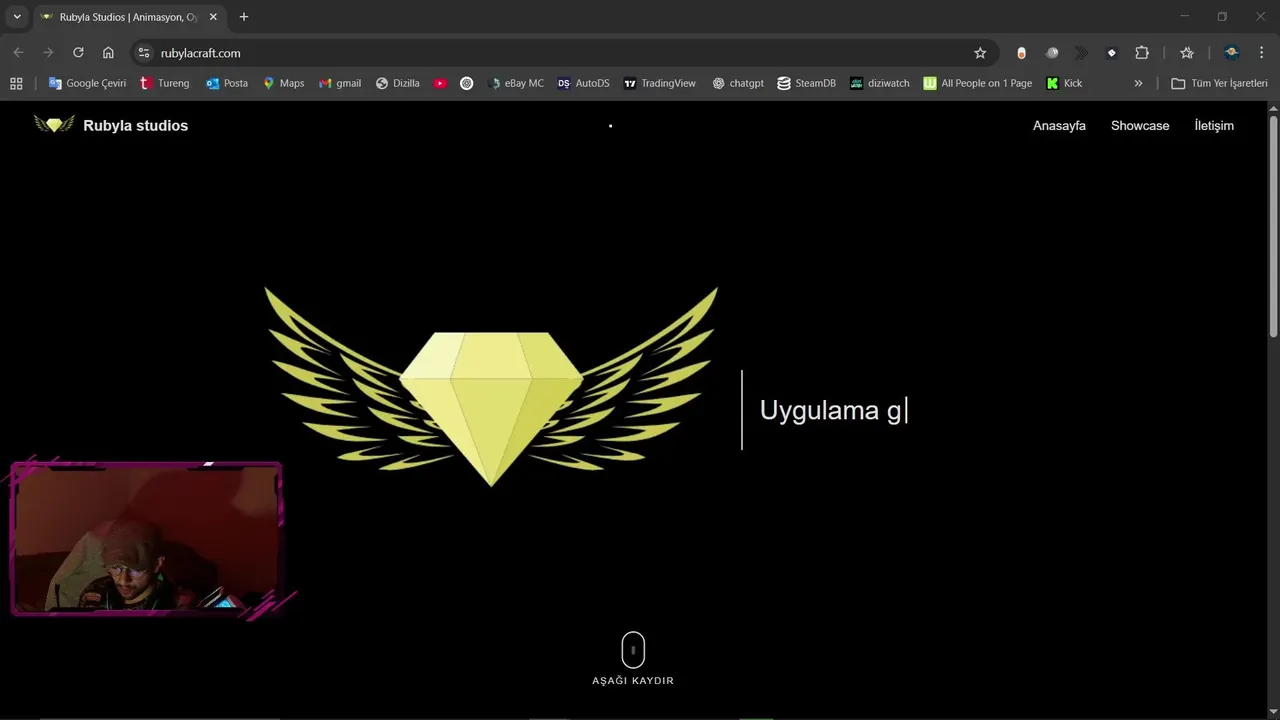Show more bookmarks chevron
Screen dimensions: 1280x720
pyautogui.click(x=1138, y=83)
